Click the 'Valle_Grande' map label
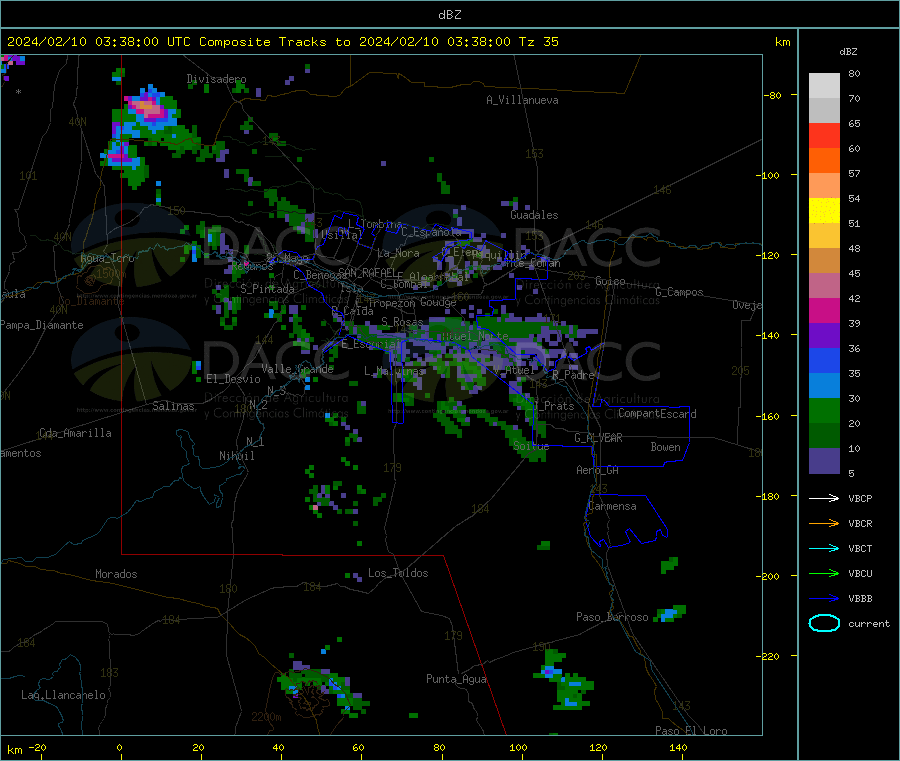This screenshot has height=761, width=900. (297, 369)
